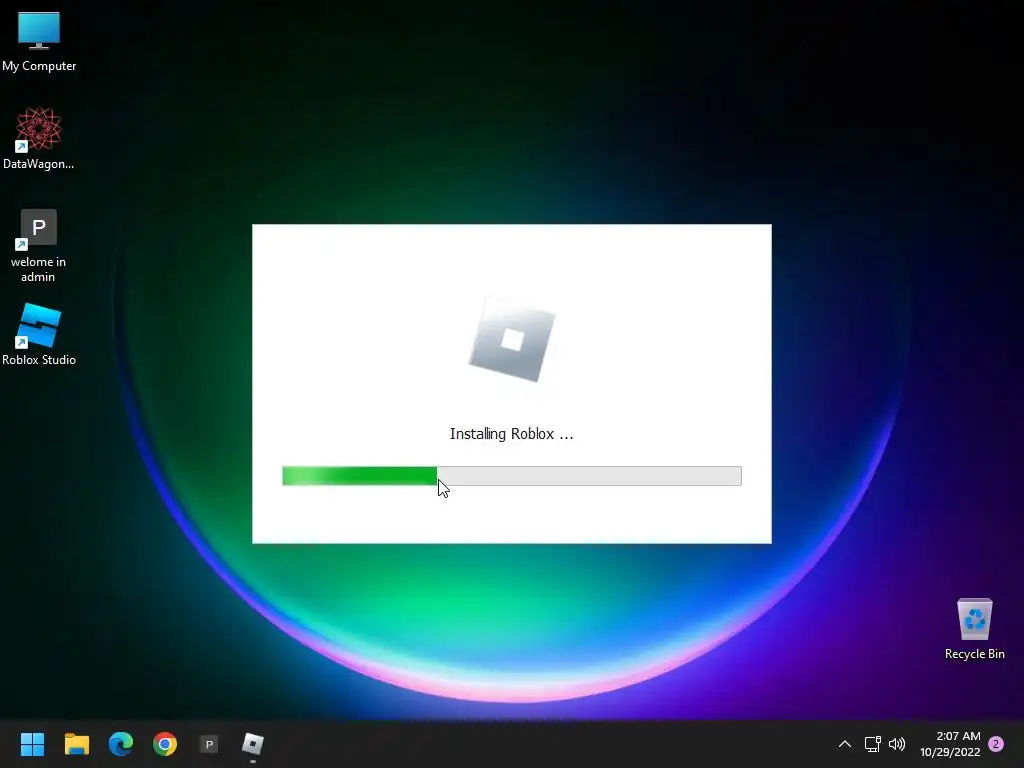Screen dimensions: 1024x768
Task: Open the clock showing 2:07 AM
Action: [958, 736]
